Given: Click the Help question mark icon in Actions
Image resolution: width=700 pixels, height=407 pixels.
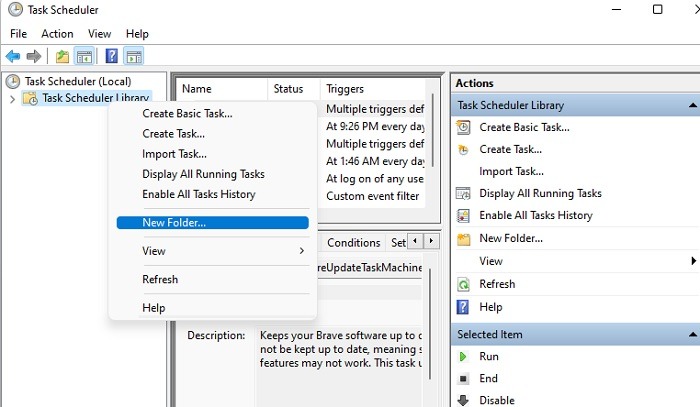Looking at the screenshot, I should tap(463, 307).
